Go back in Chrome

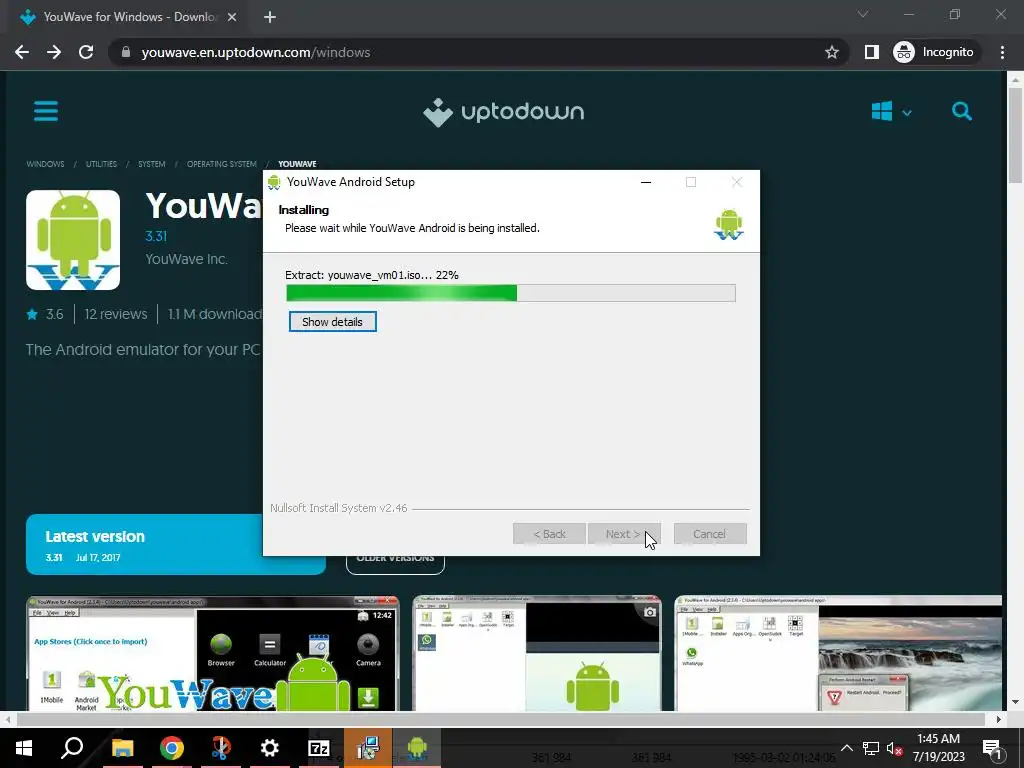click(x=22, y=52)
